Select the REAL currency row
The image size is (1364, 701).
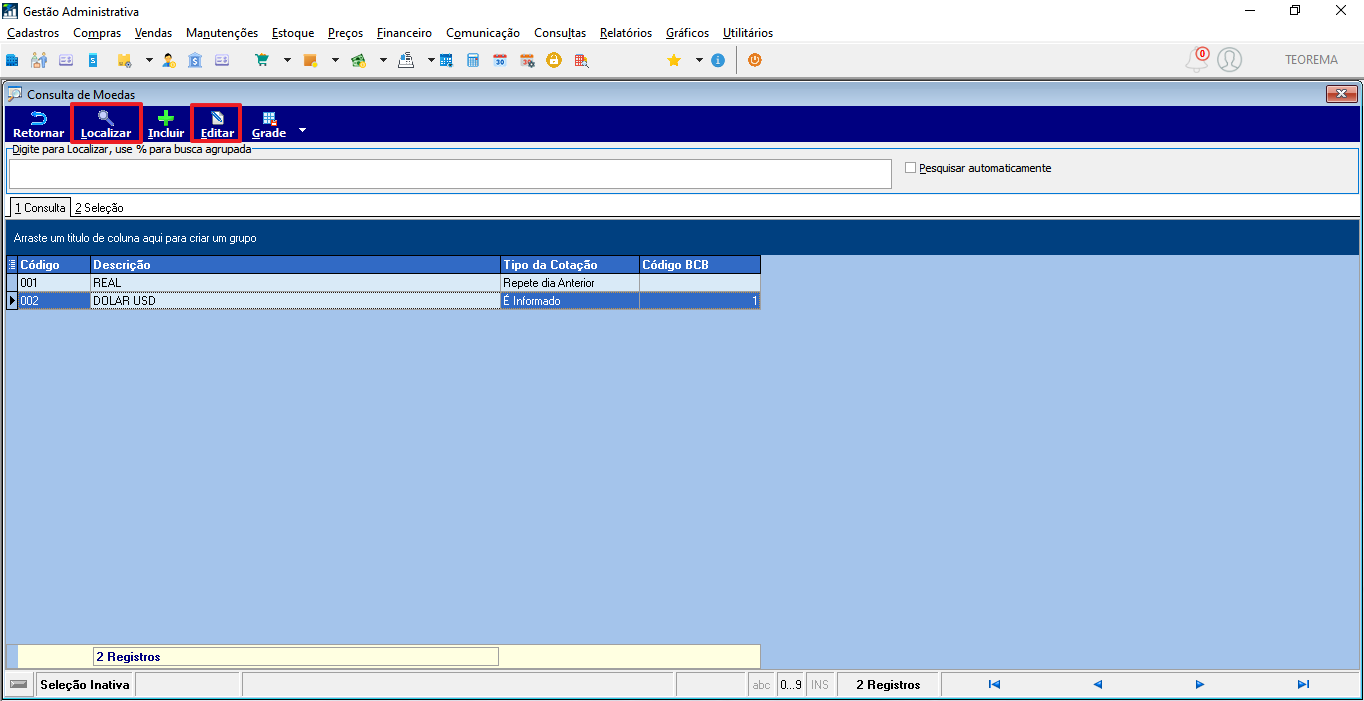tap(384, 283)
